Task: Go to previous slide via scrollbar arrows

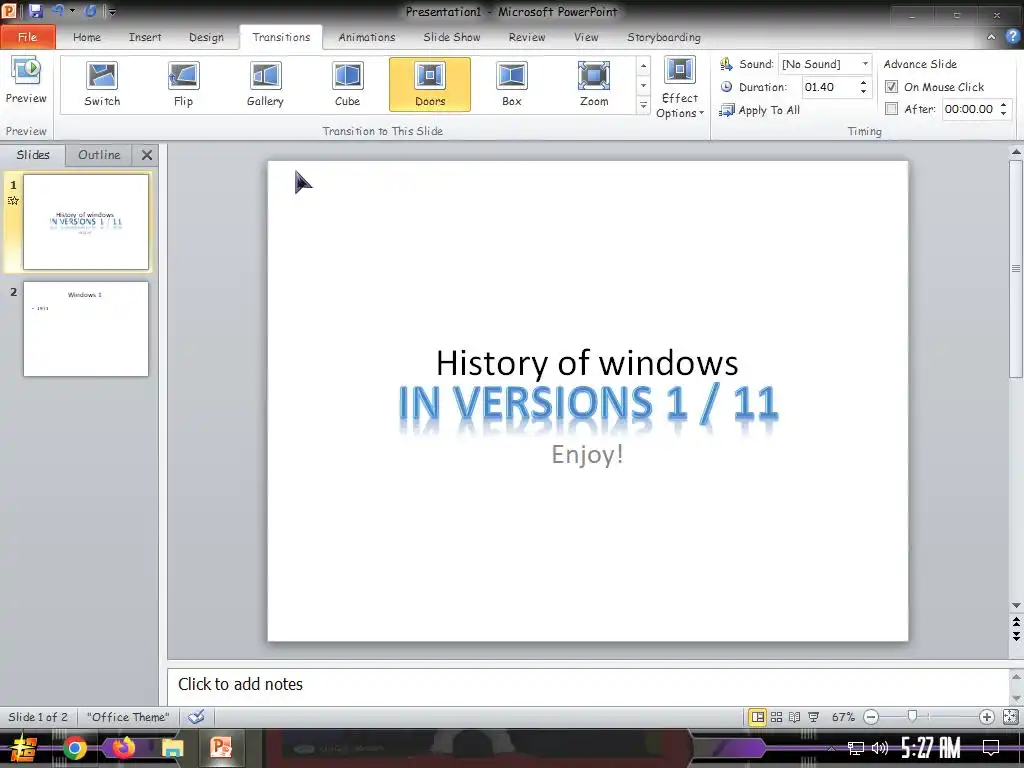Action: [1016, 620]
